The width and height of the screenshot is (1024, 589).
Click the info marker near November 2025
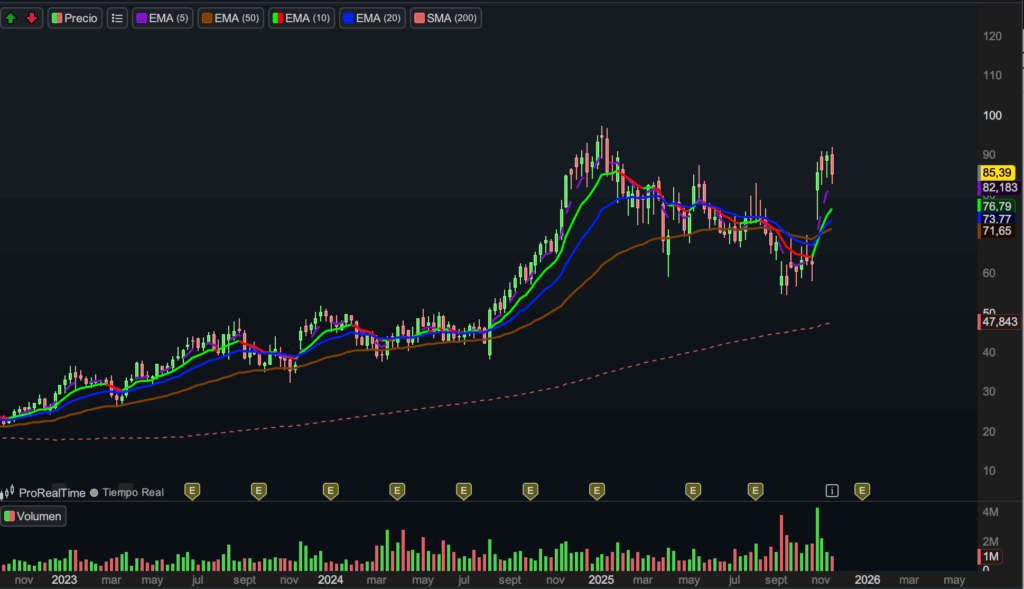point(832,490)
